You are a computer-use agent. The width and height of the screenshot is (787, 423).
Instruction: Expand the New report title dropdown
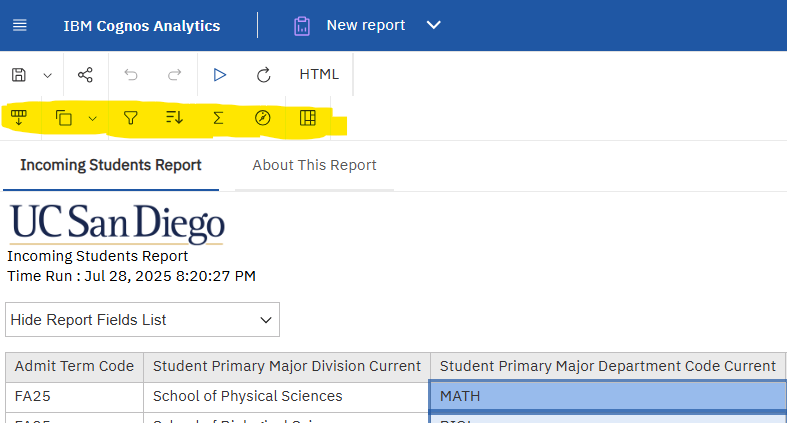433,25
